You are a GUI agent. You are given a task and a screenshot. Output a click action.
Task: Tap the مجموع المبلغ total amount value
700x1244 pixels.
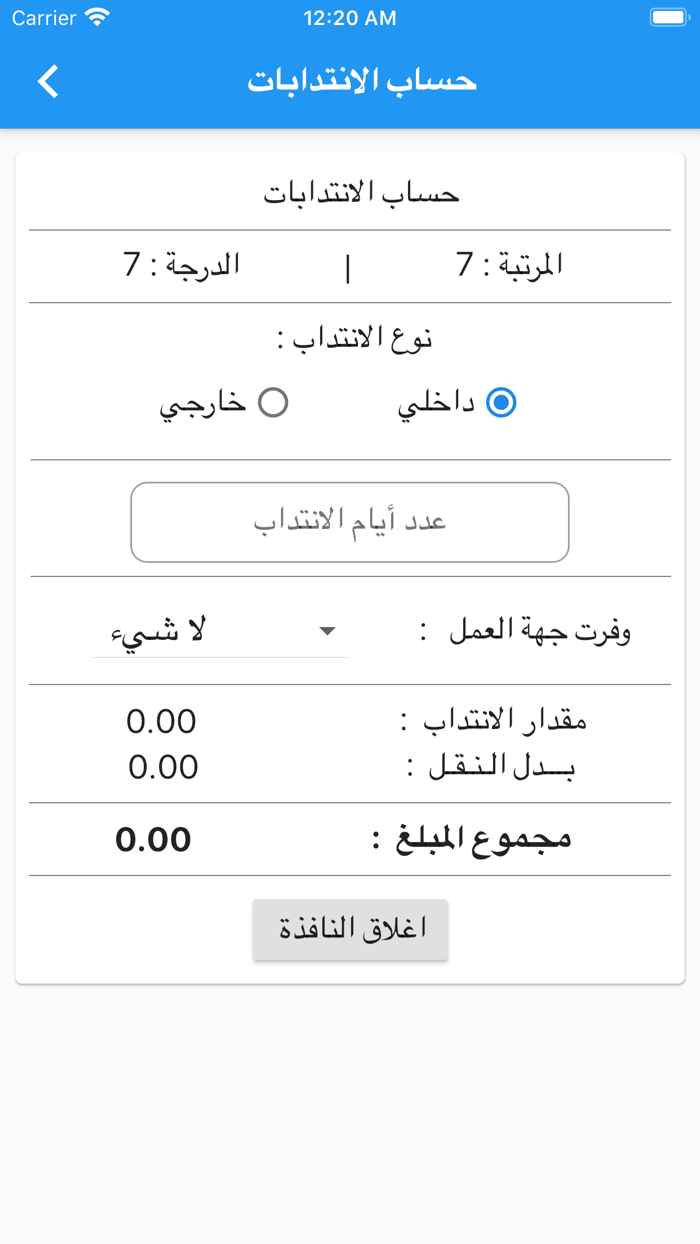[x=153, y=839]
